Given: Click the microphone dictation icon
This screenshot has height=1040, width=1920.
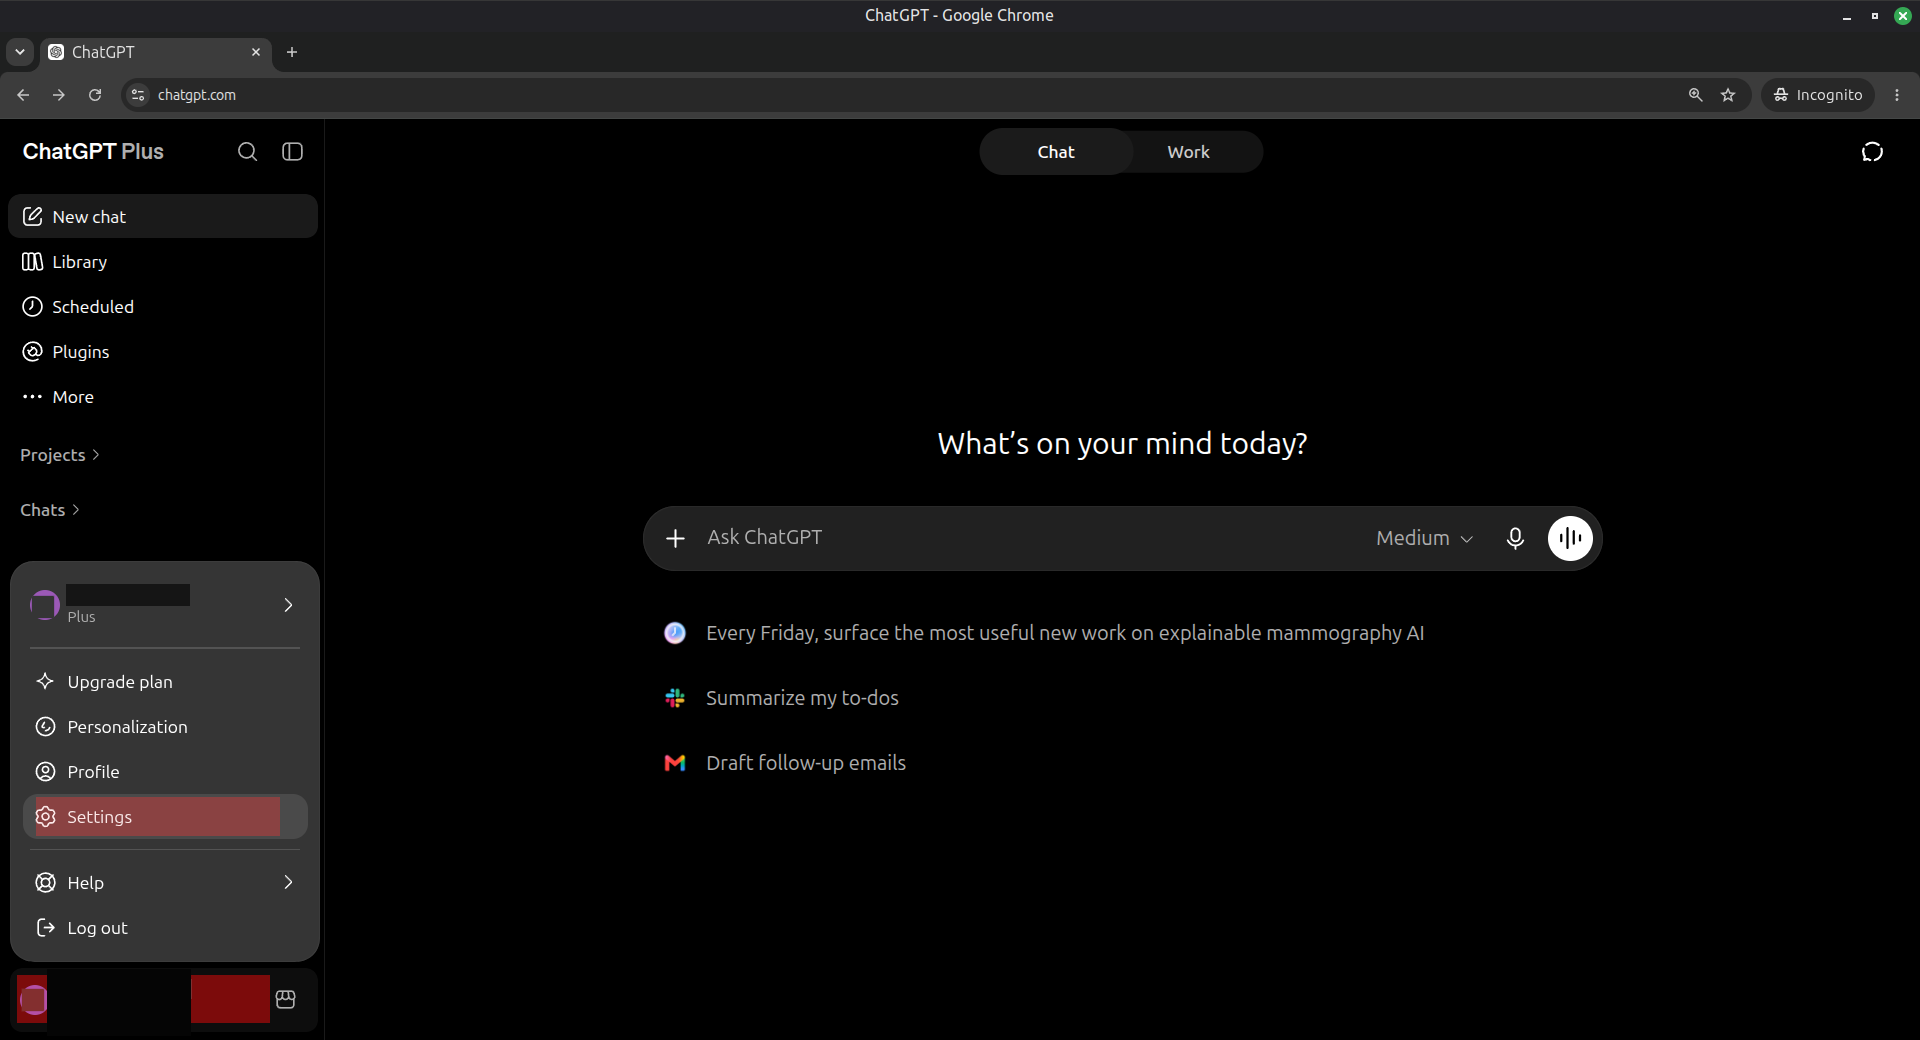Looking at the screenshot, I should tap(1515, 538).
